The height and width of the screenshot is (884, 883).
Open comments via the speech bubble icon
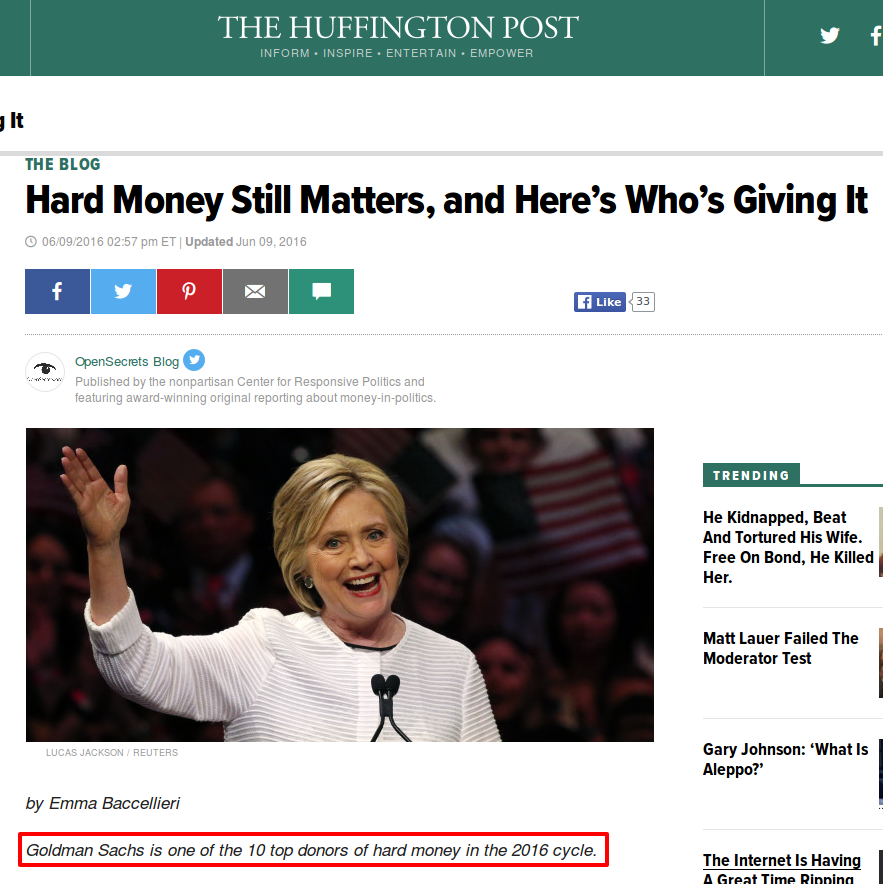[x=321, y=292]
